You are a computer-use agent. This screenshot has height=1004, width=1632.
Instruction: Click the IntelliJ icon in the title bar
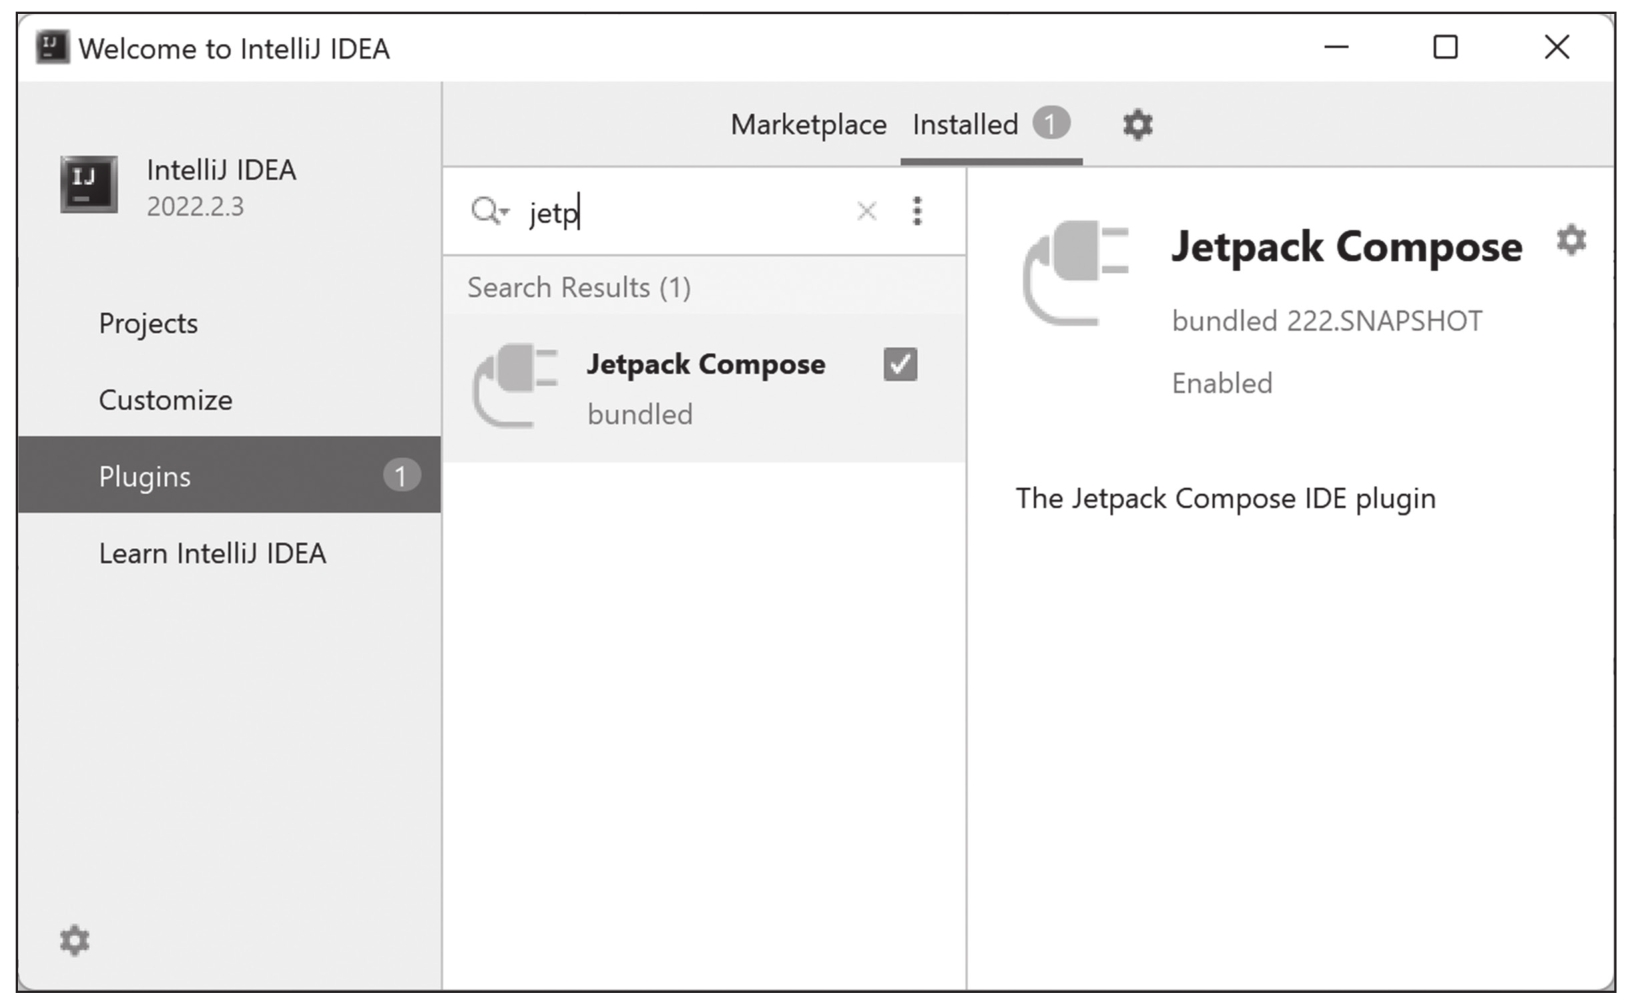(x=52, y=47)
